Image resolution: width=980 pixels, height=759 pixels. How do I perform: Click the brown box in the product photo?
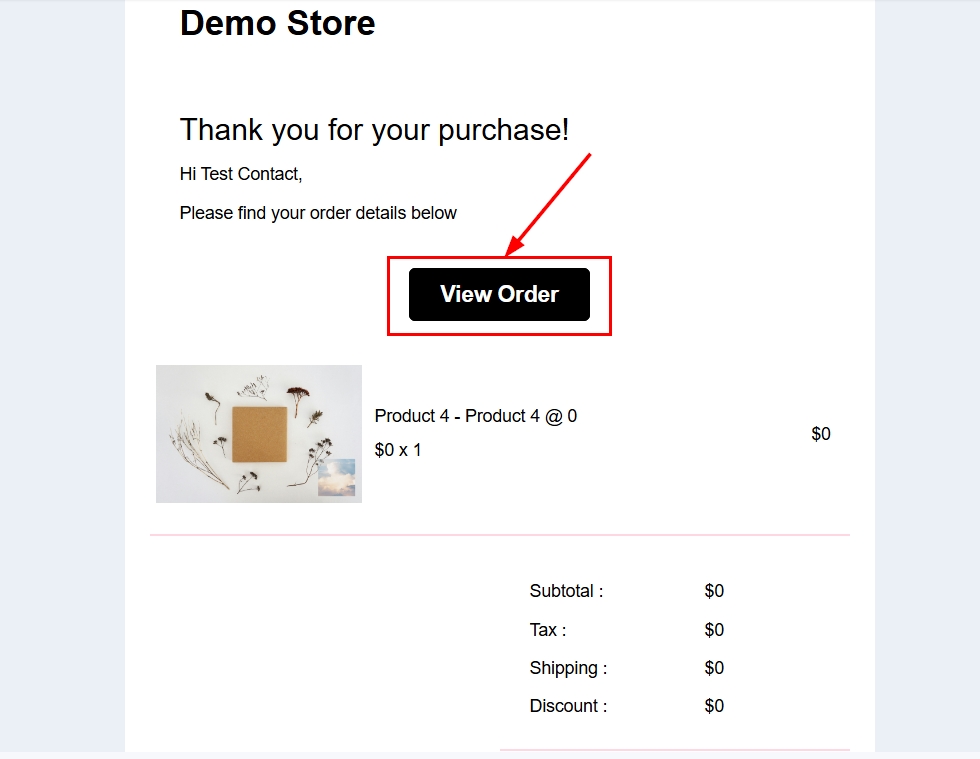pyautogui.click(x=259, y=434)
